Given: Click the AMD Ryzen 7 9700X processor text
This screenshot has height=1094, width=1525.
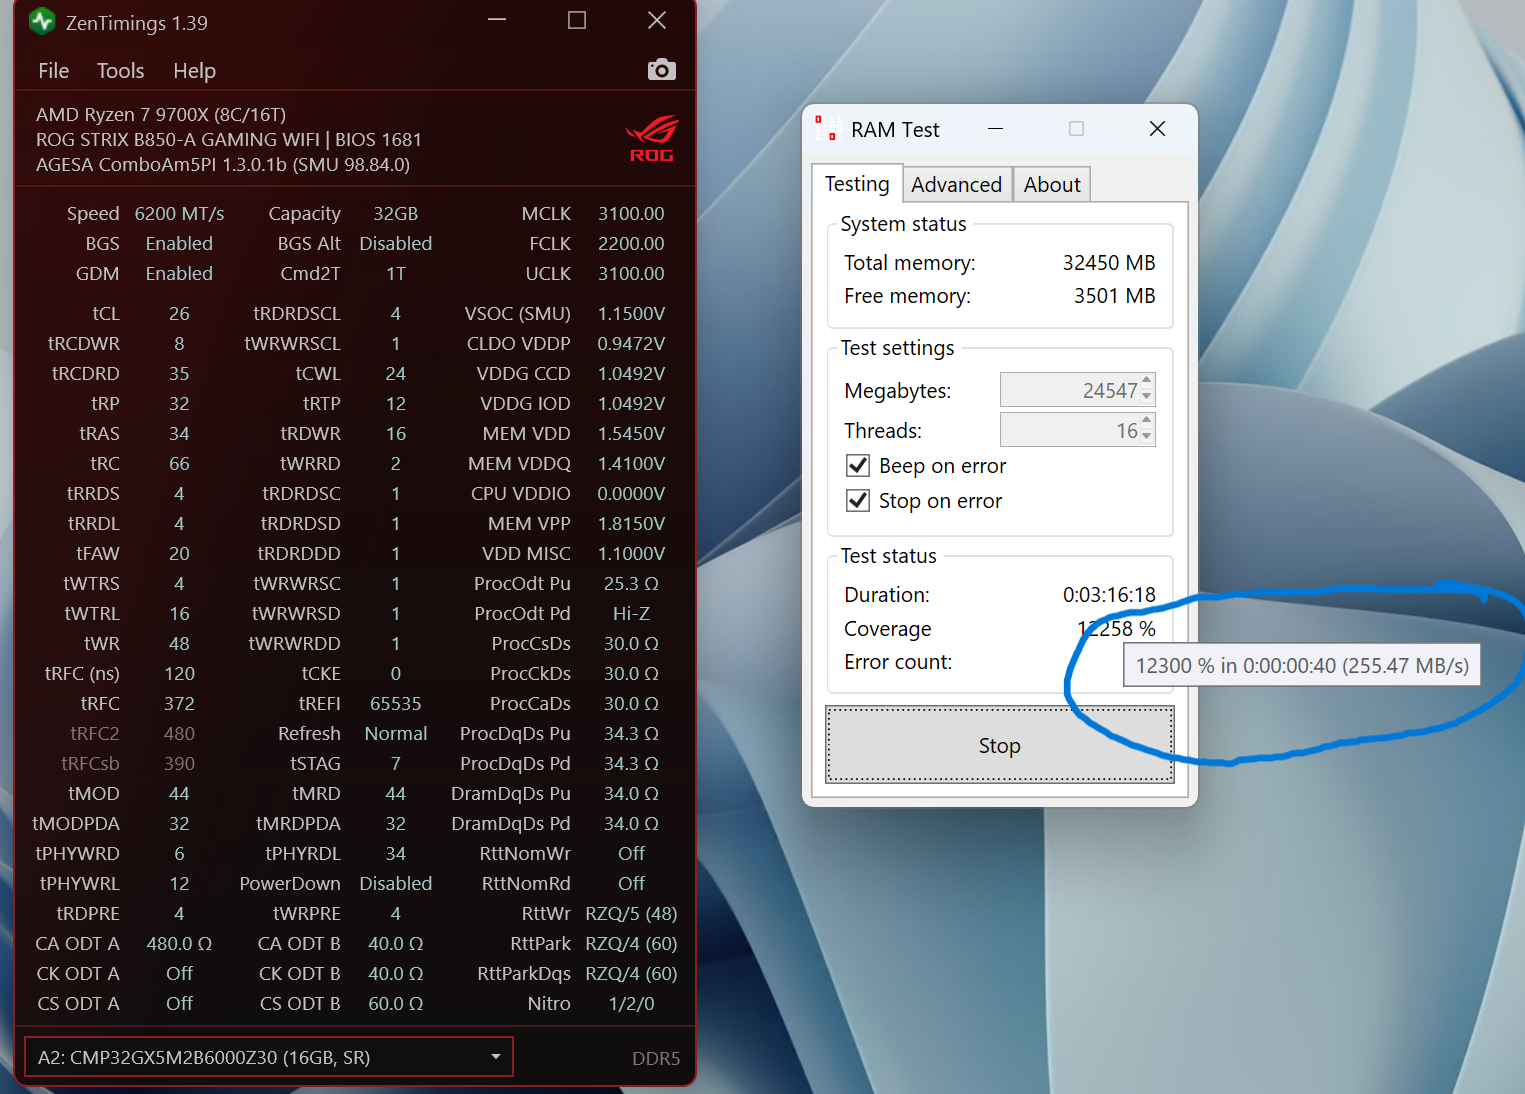Looking at the screenshot, I should [161, 115].
